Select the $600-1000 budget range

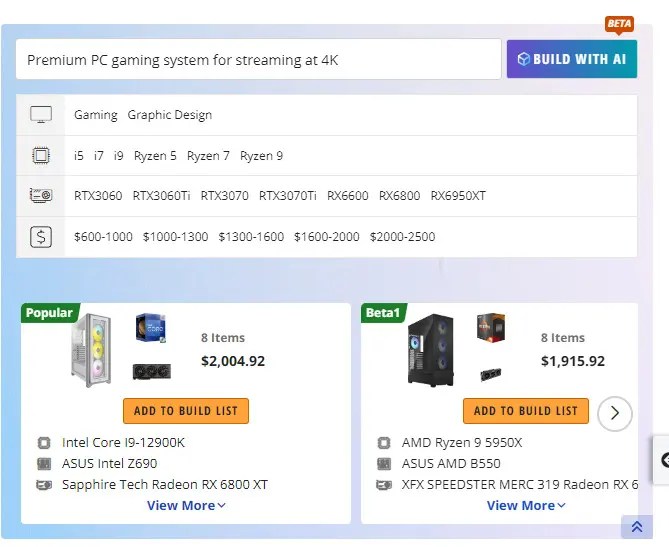(103, 237)
